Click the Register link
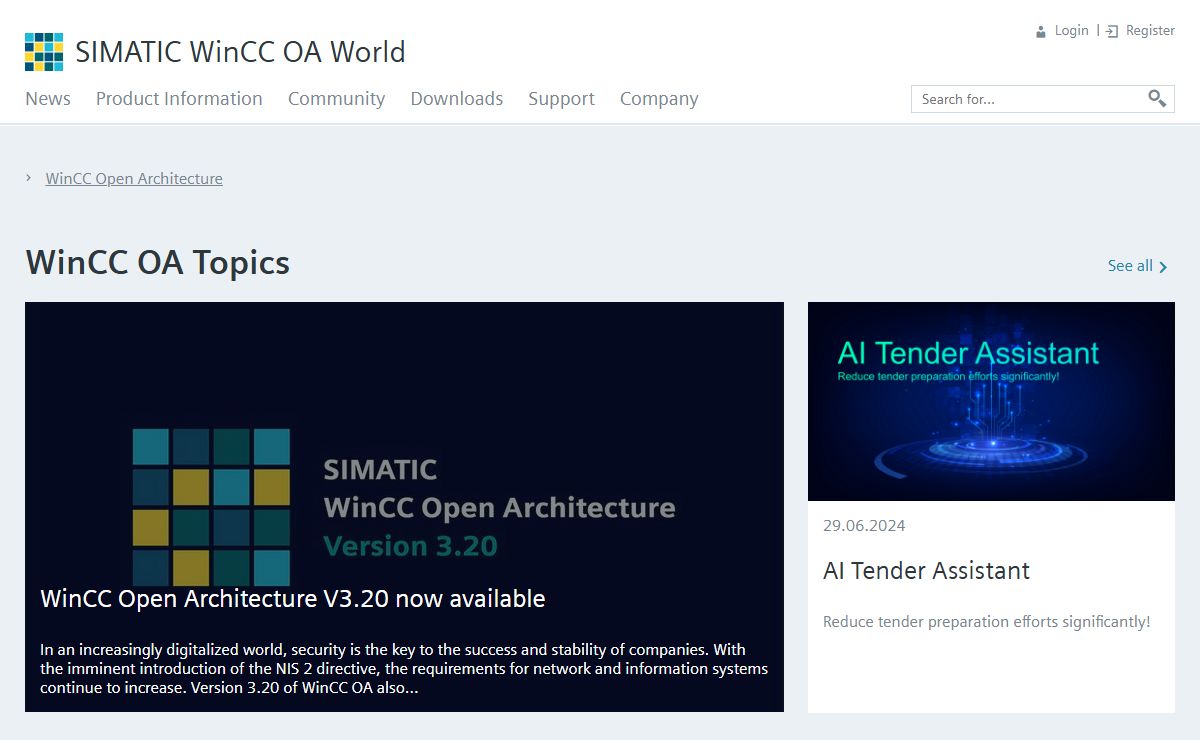1200x740 pixels. click(1150, 31)
